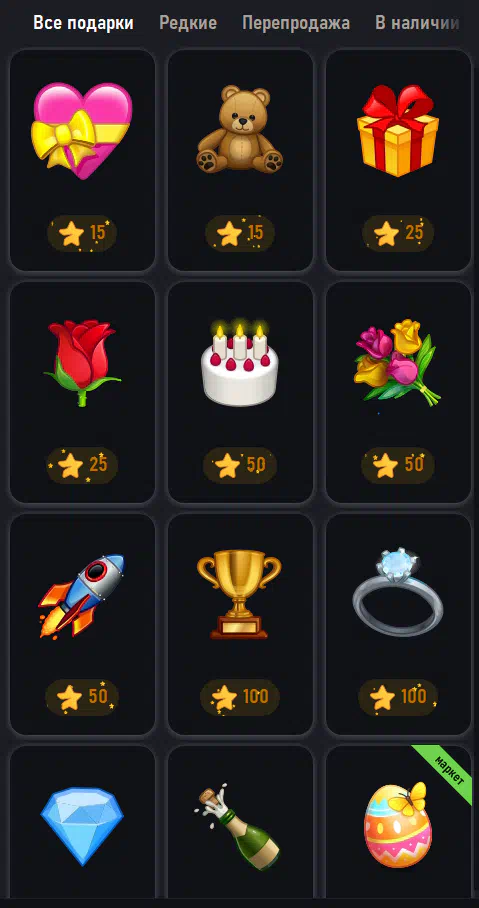Click the 50 stars price under rocket
Image resolution: width=479 pixels, height=908 pixels.
[x=82, y=697]
